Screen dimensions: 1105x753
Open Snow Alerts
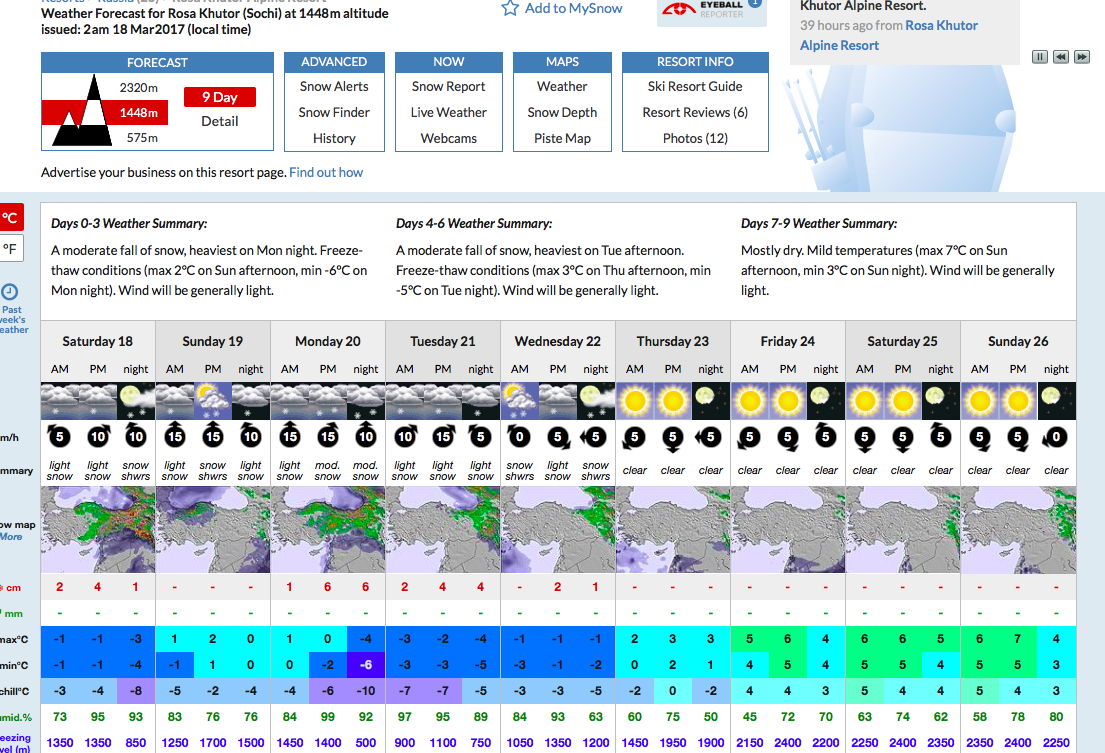tap(334, 87)
